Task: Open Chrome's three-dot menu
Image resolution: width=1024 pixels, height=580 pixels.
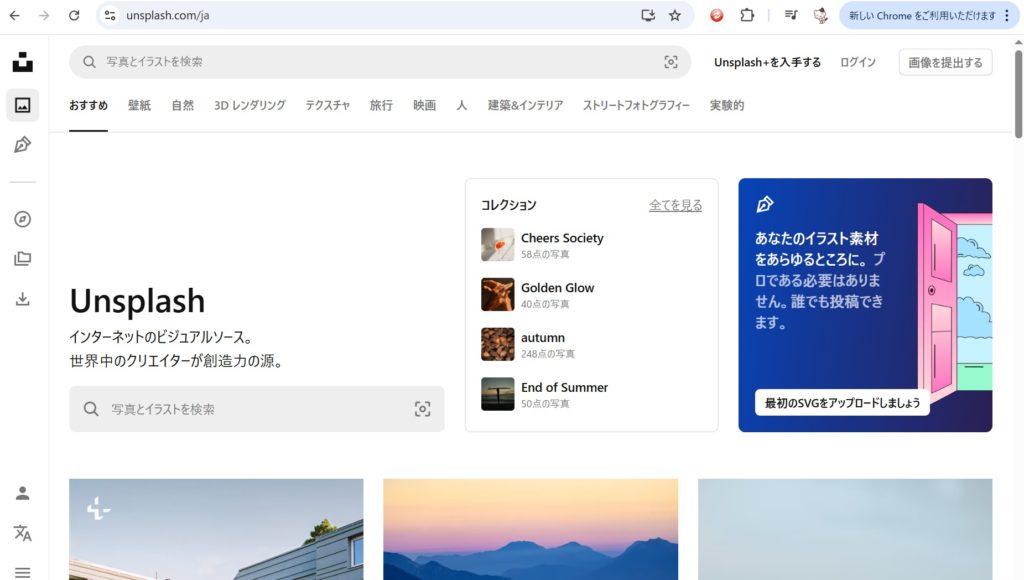Action: (1007, 16)
